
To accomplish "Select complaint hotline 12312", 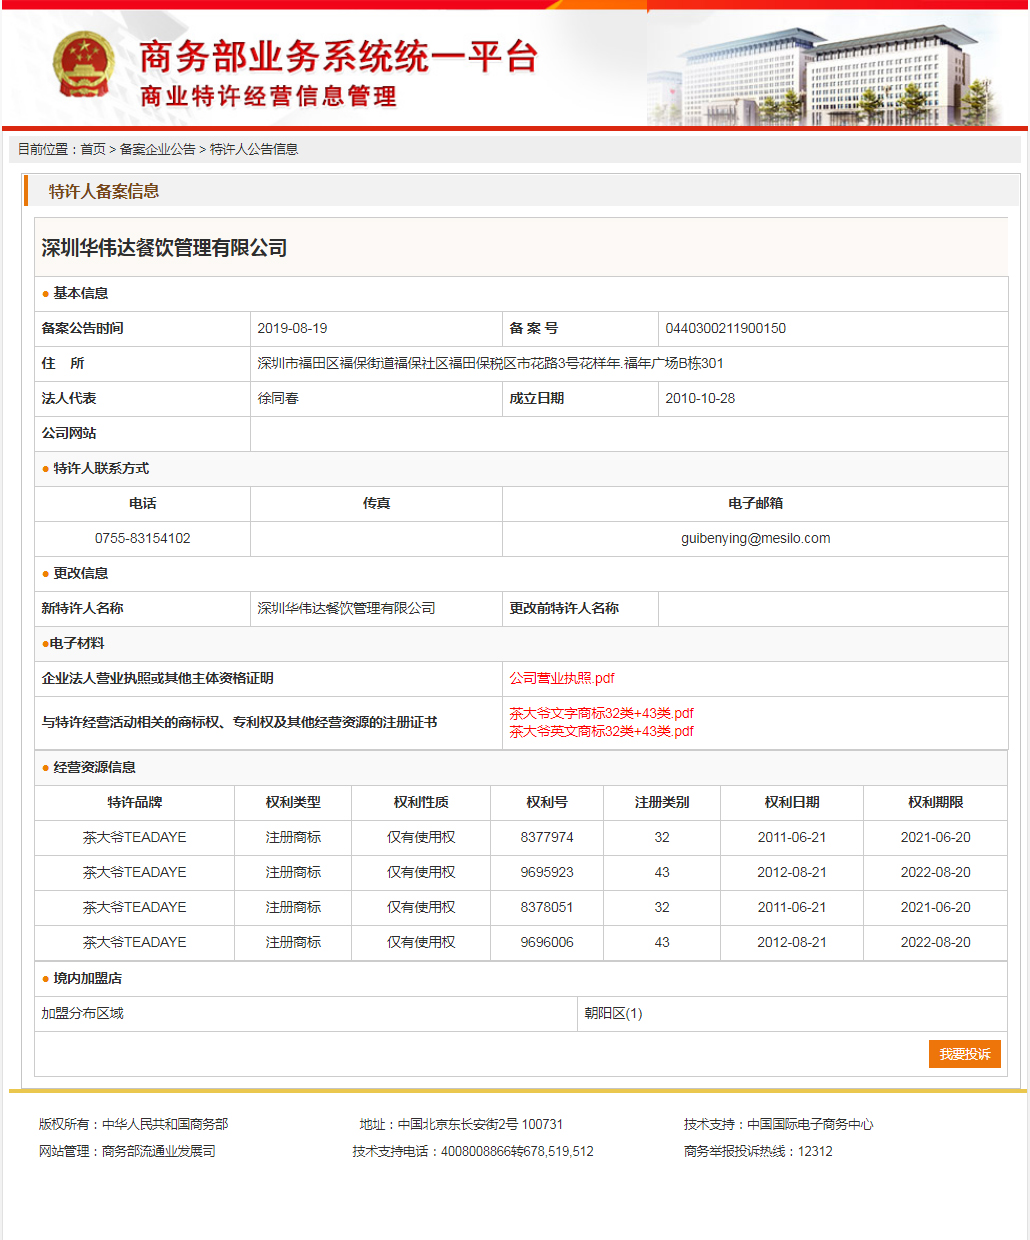I will click(x=815, y=1151).
